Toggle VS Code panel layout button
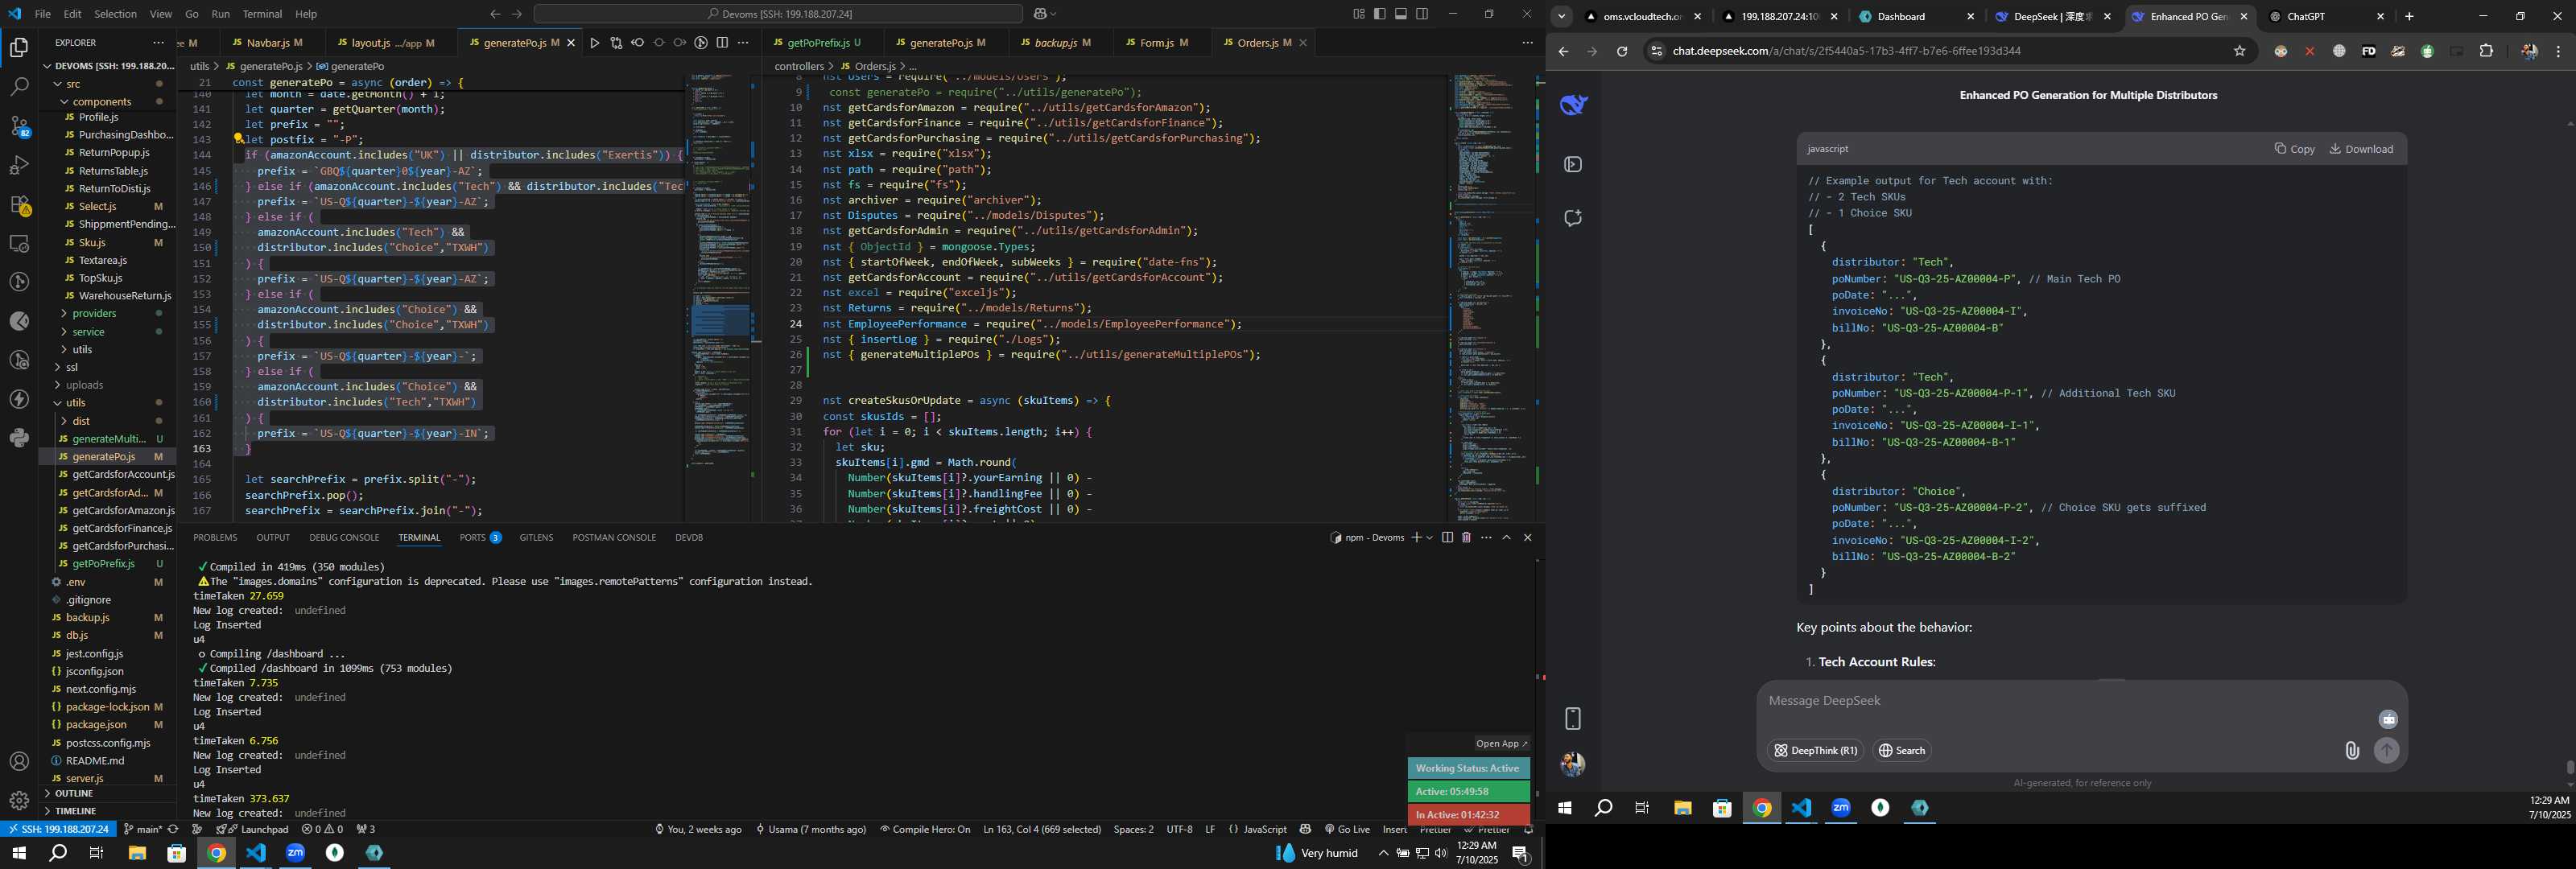The image size is (2576, 869). [x=1401, y=14]
